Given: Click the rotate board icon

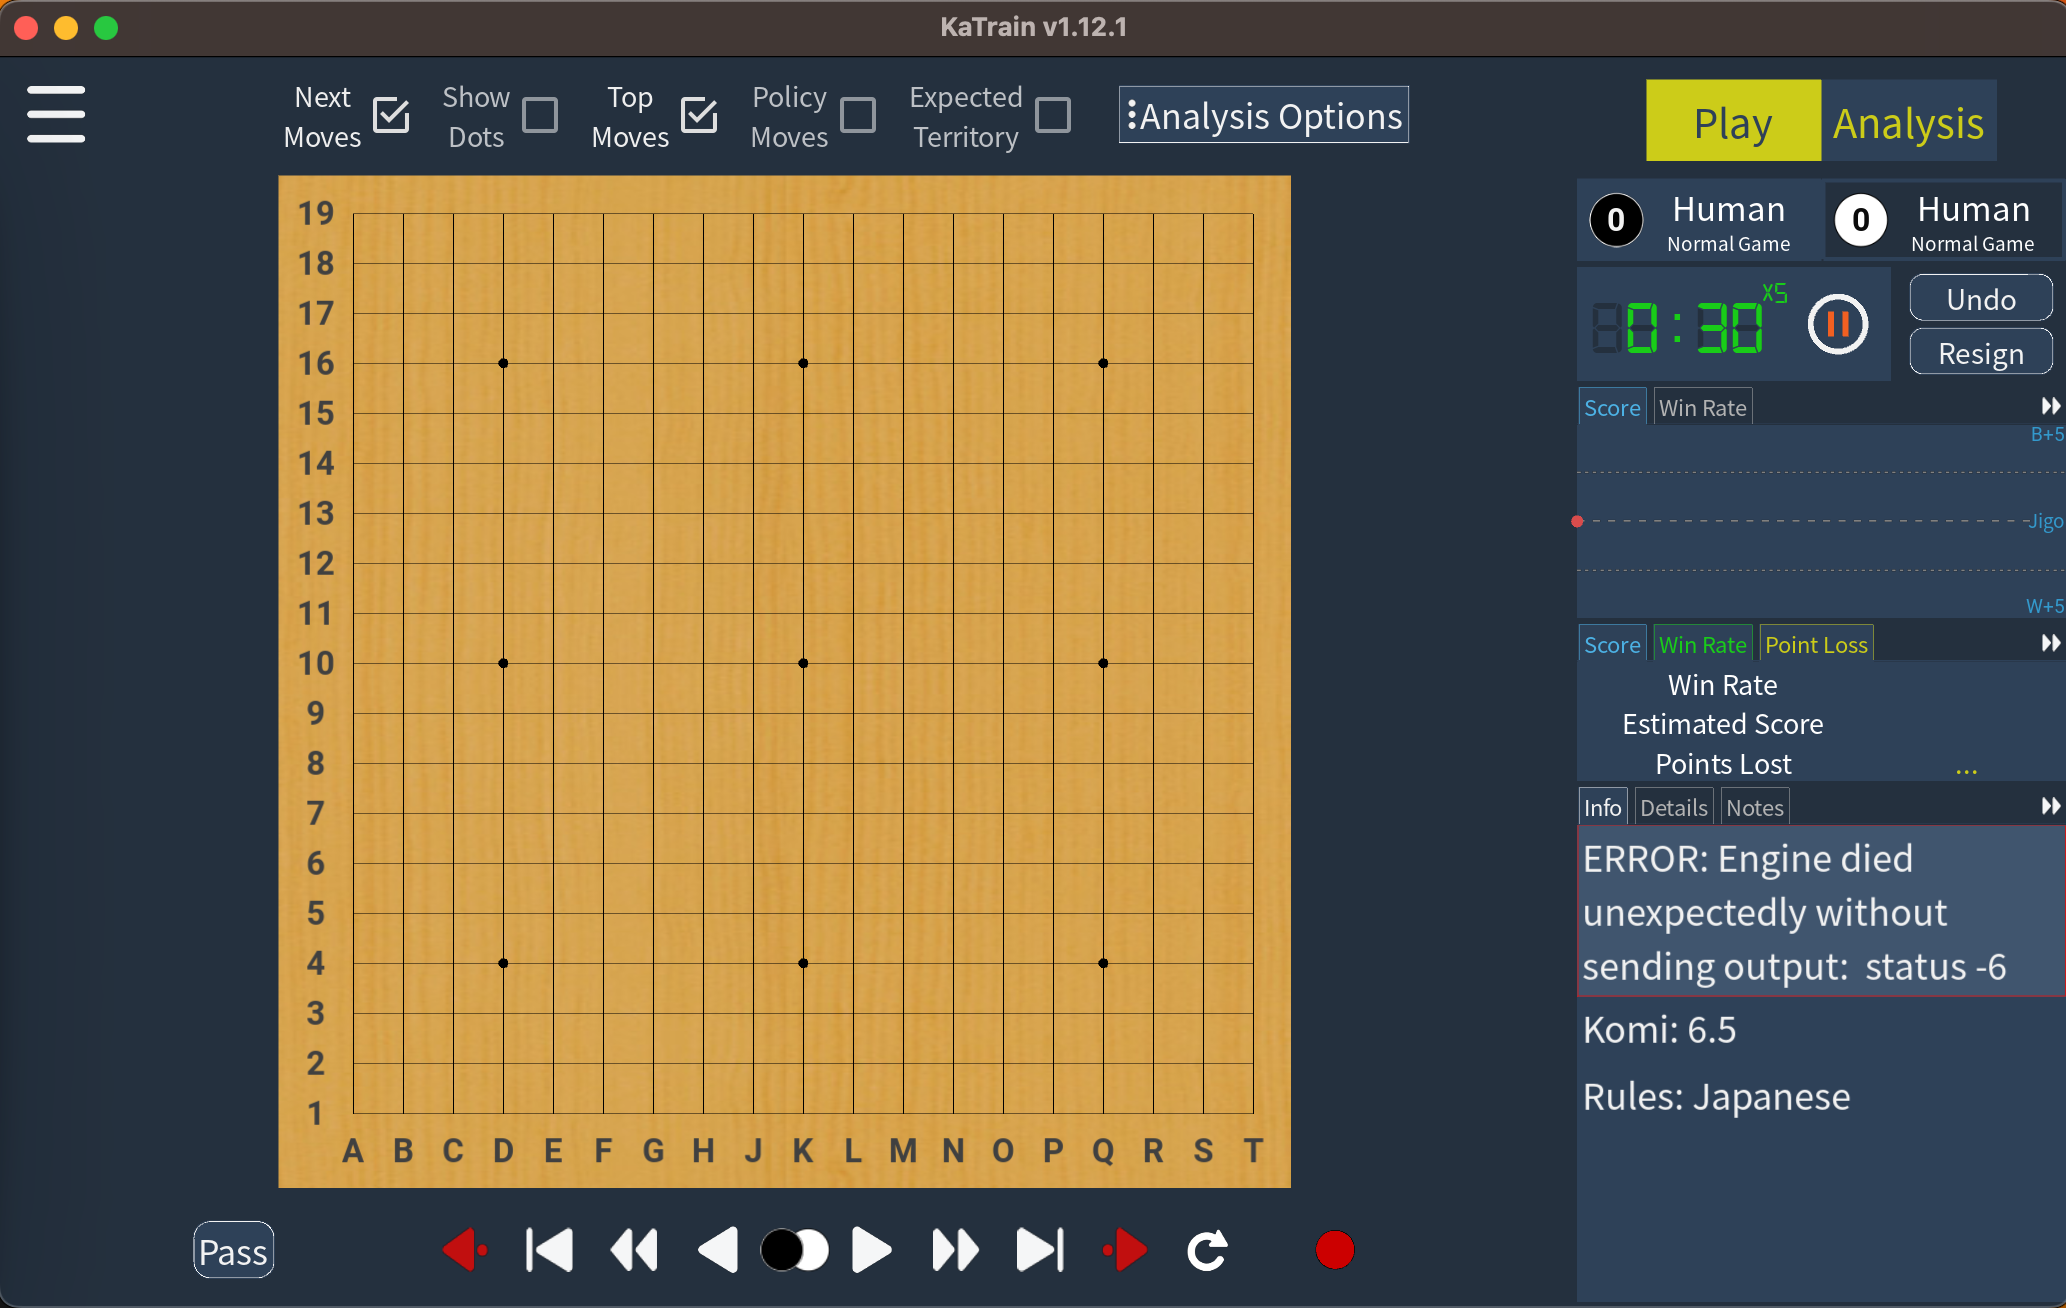Looking at the screenshot, I should point(1207,1250).
